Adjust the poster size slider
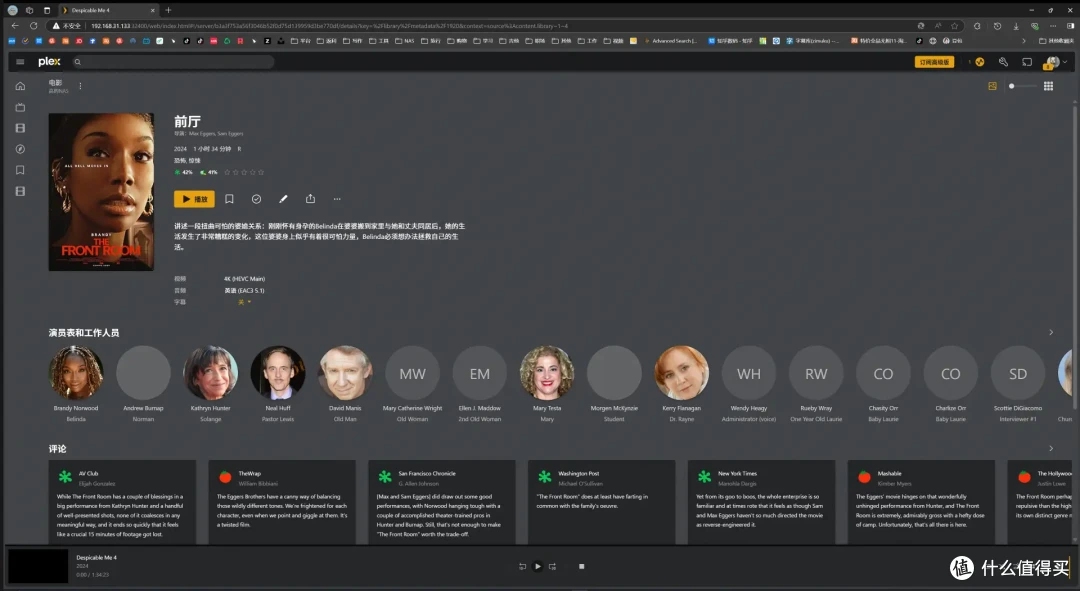The image size is (1080, 591). click(x=1023, y=86)
